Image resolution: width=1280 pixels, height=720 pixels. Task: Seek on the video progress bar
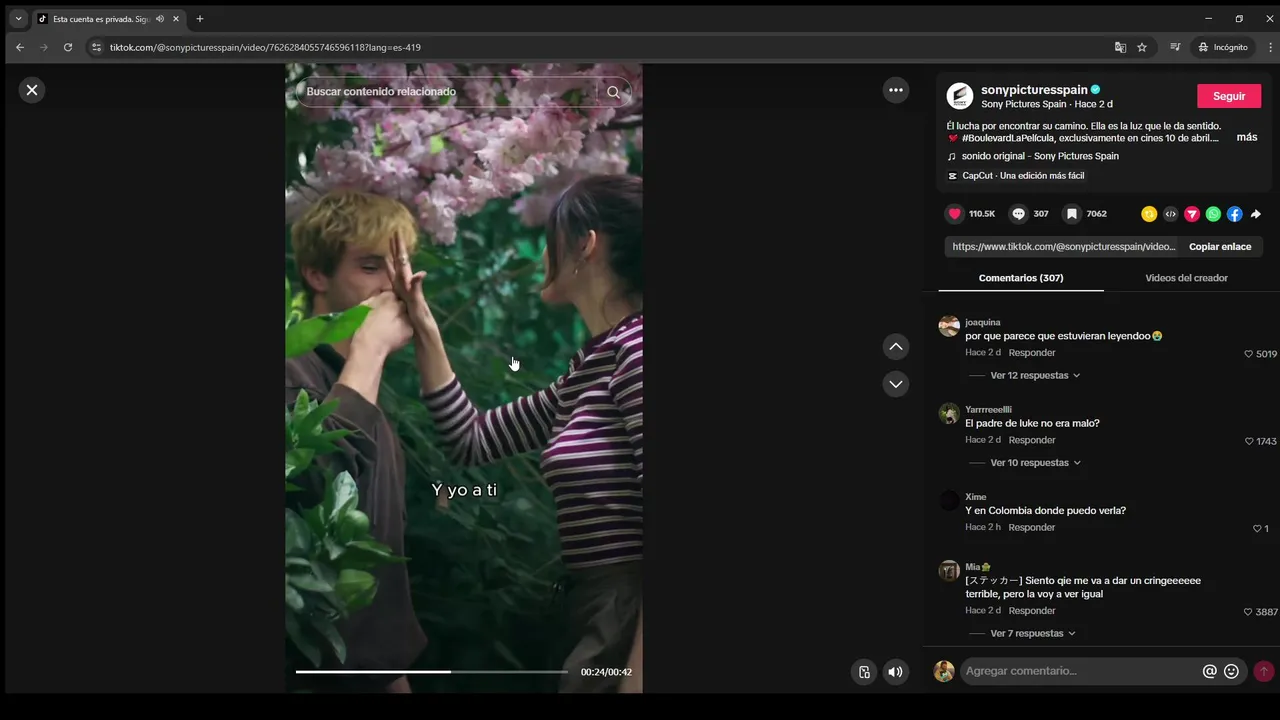[432, 672]
